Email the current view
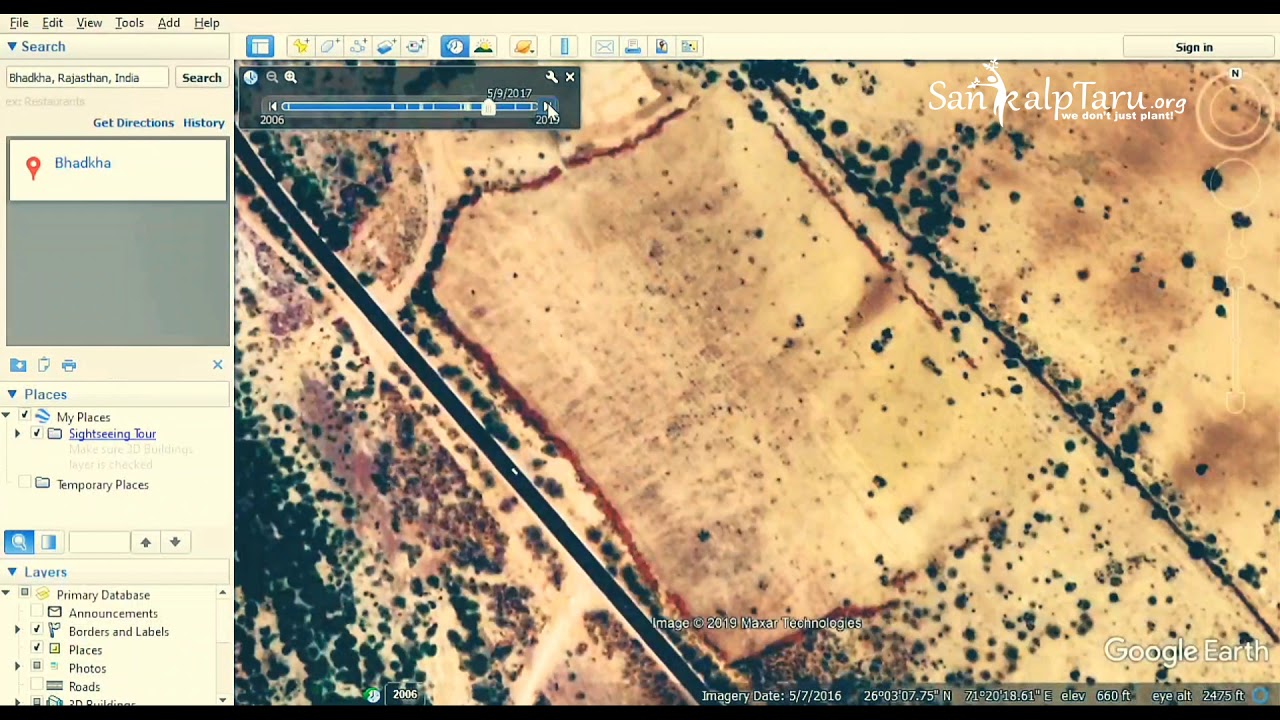1280x720 pixels. 604,46
